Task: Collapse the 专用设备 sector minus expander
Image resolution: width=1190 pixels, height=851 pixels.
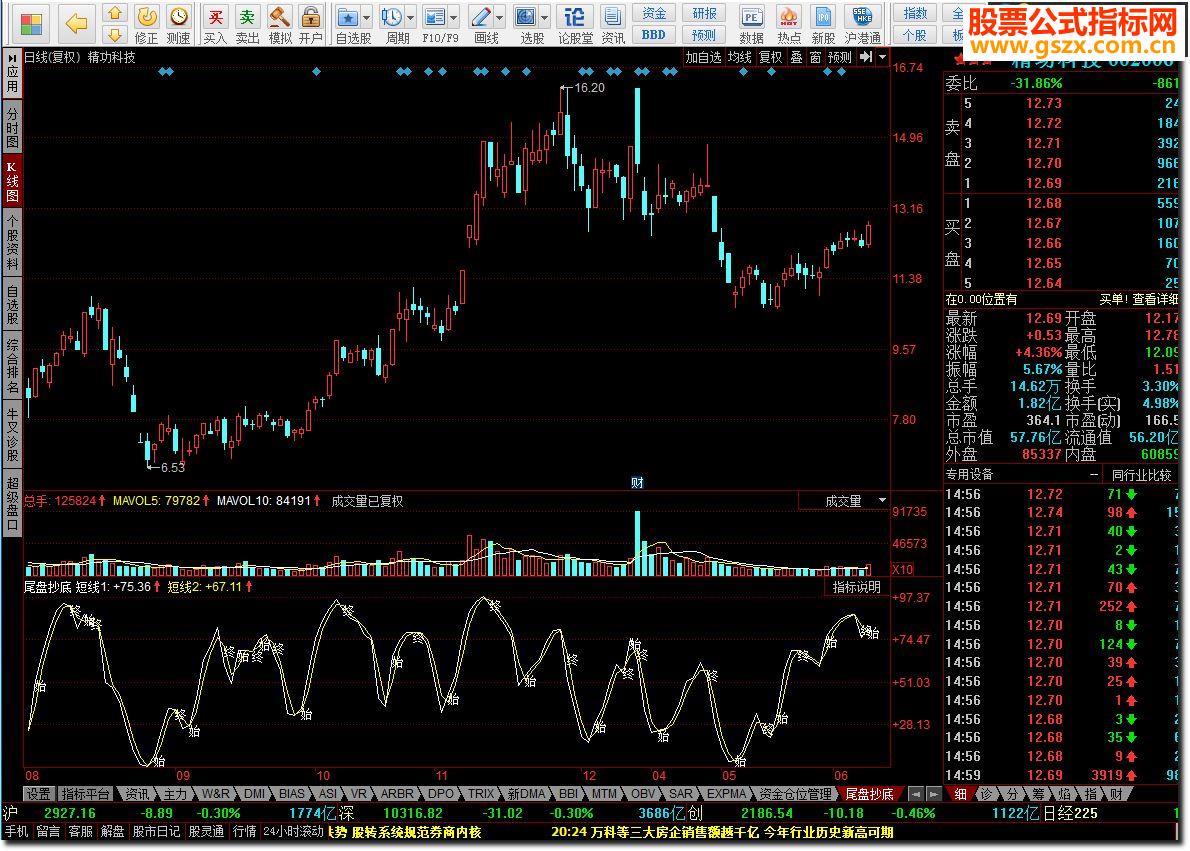Action: [x=1094, y=474]
